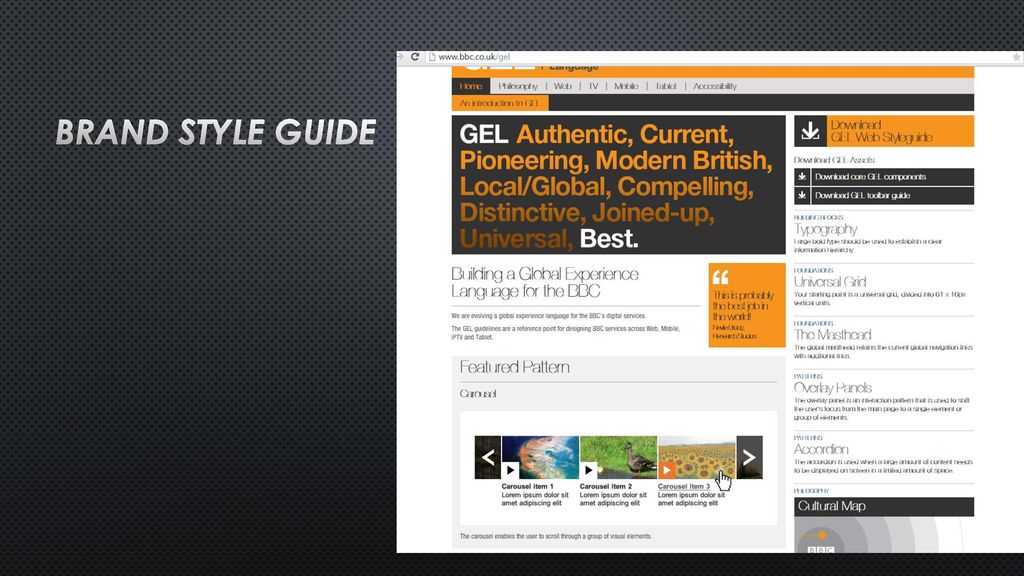
Task: Open the Carousel item 3 sunflower thumbnail
Action: [x=697, y=457]
